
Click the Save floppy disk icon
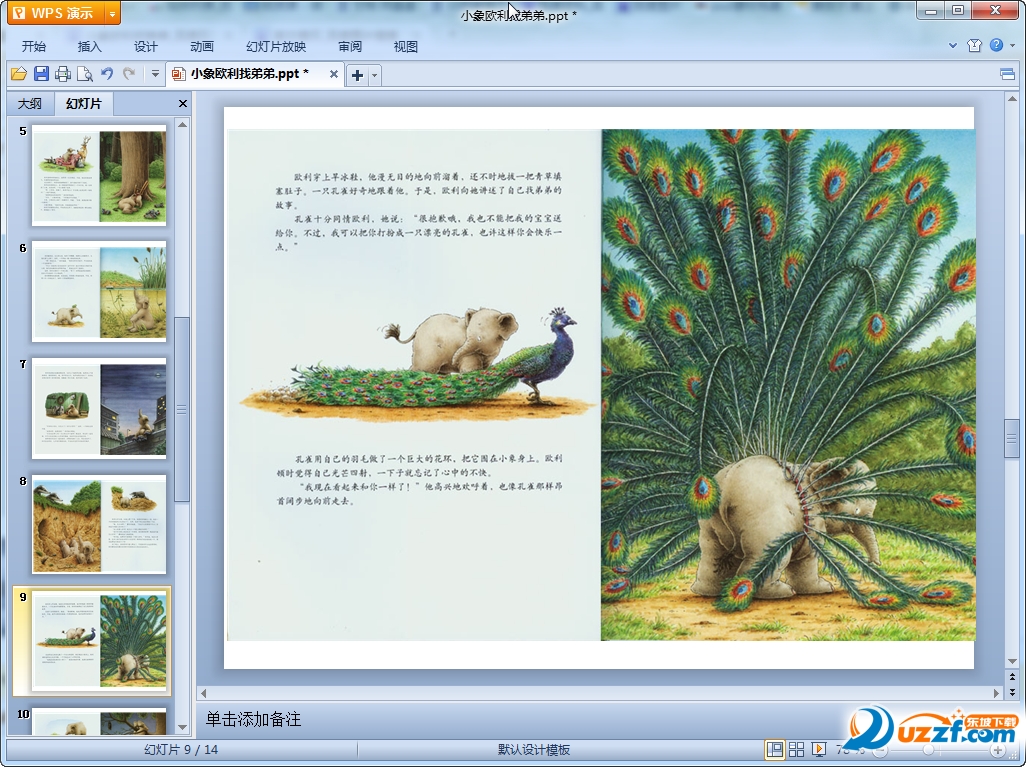click(x=41, y=74)
